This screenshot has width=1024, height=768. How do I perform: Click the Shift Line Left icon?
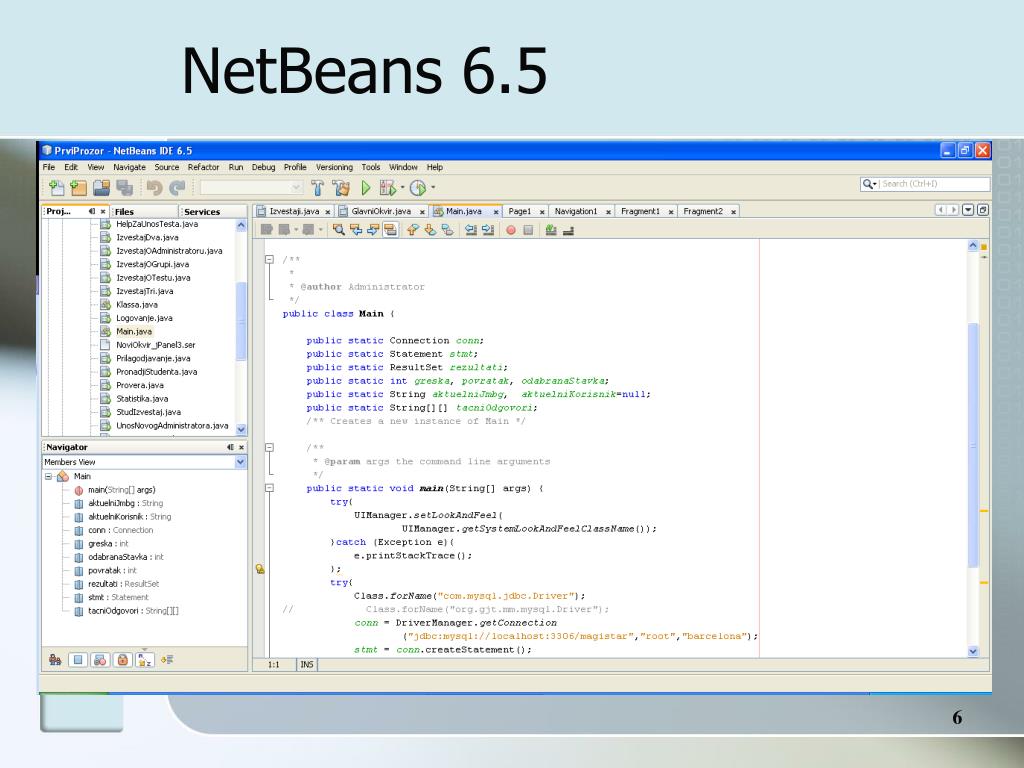click(471, 230)
